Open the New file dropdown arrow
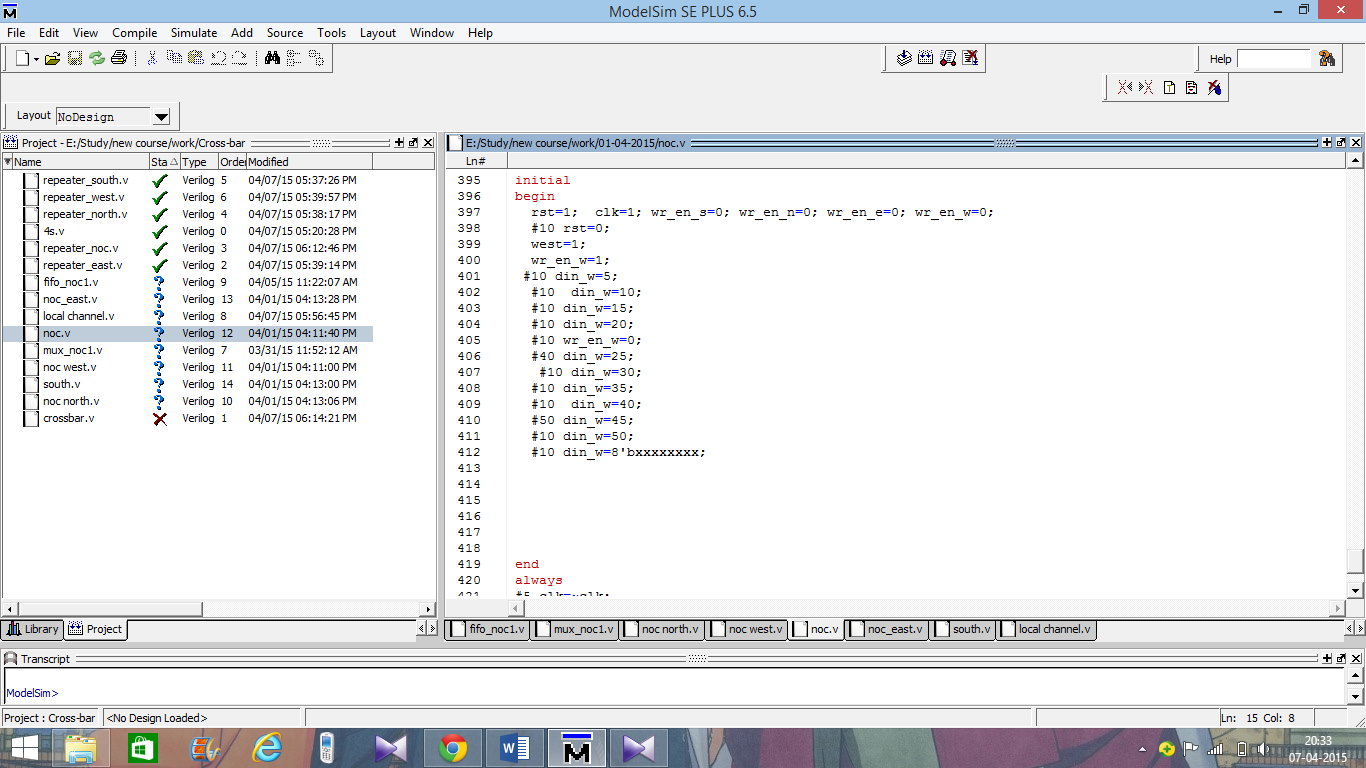The image size is (1366, 768). (x=36, y=60)
